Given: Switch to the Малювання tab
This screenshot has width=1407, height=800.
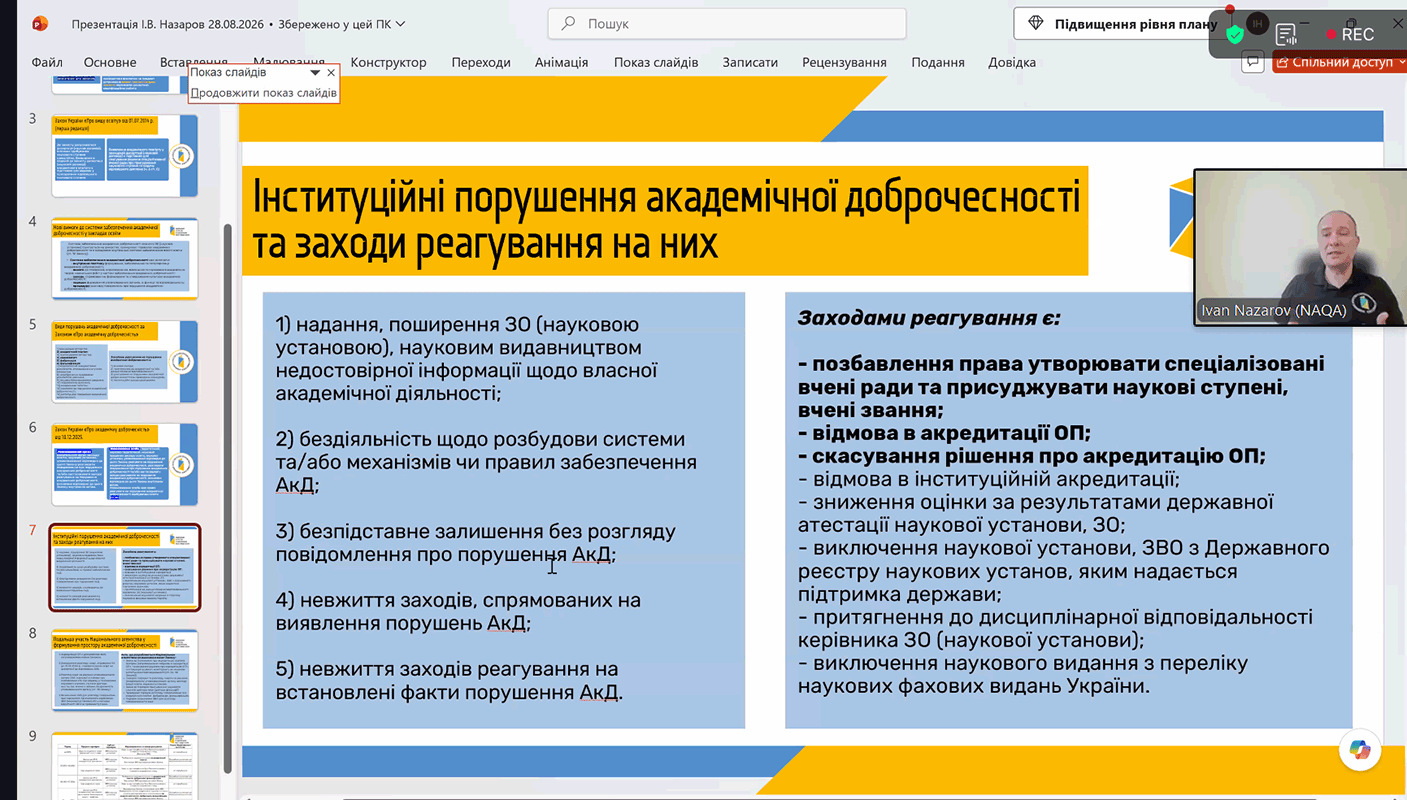Looking at the screenshot, I should click(x=289, y=62).
